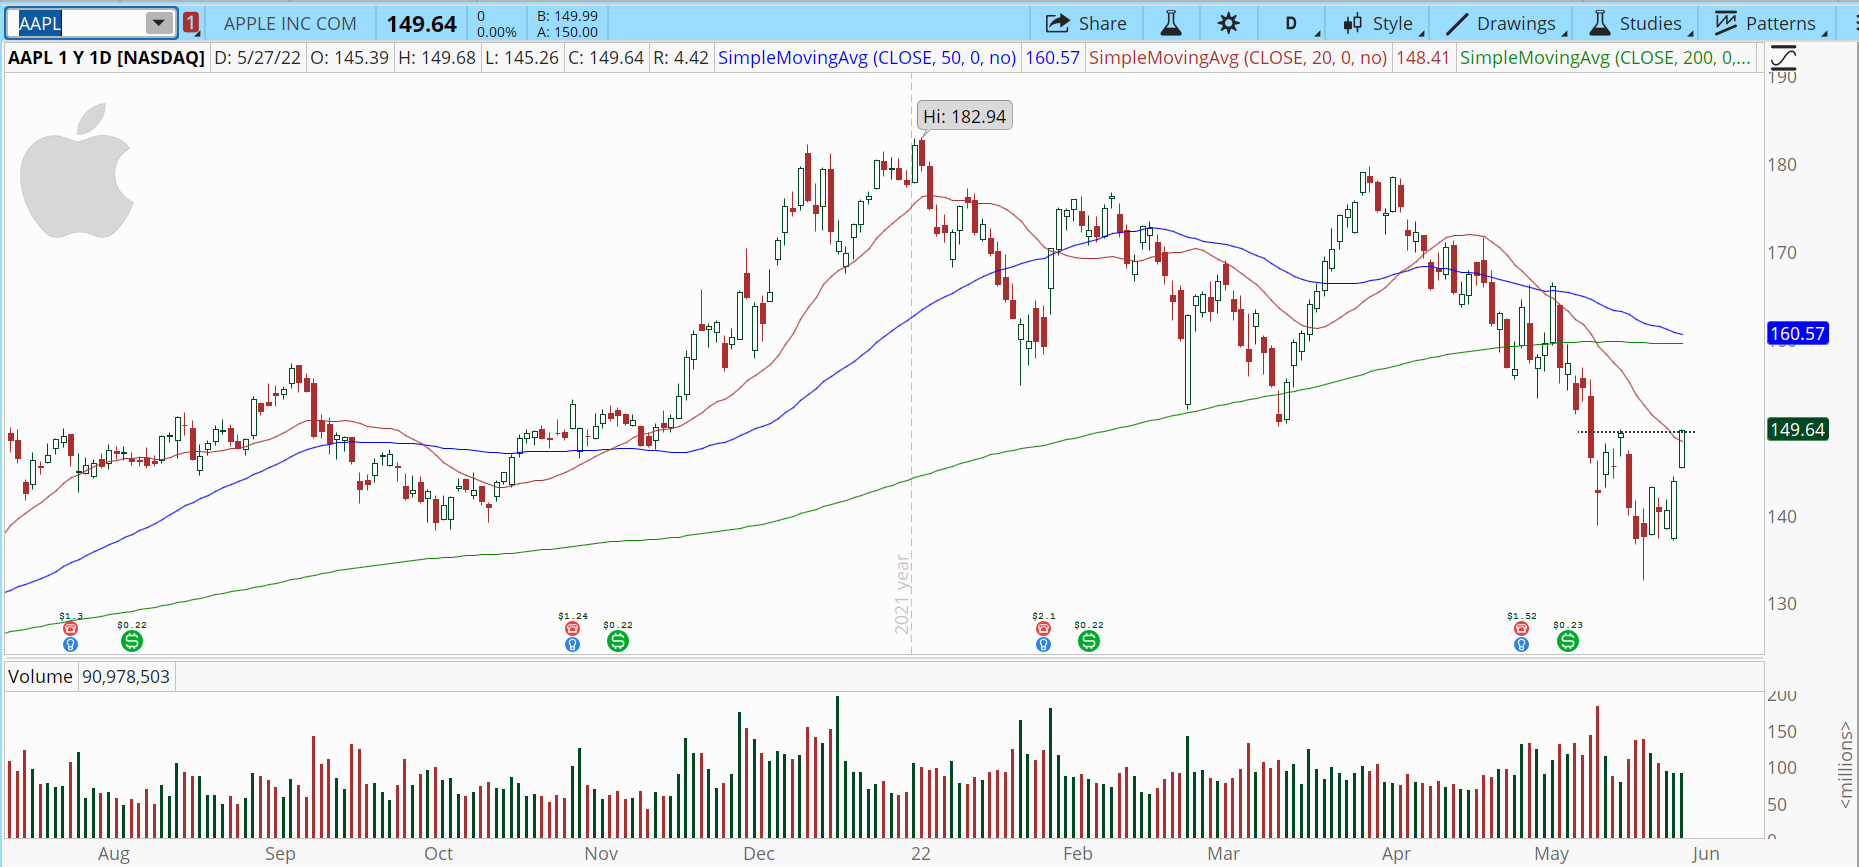Click the C: 149.64 close value in header

click(606, 58)
